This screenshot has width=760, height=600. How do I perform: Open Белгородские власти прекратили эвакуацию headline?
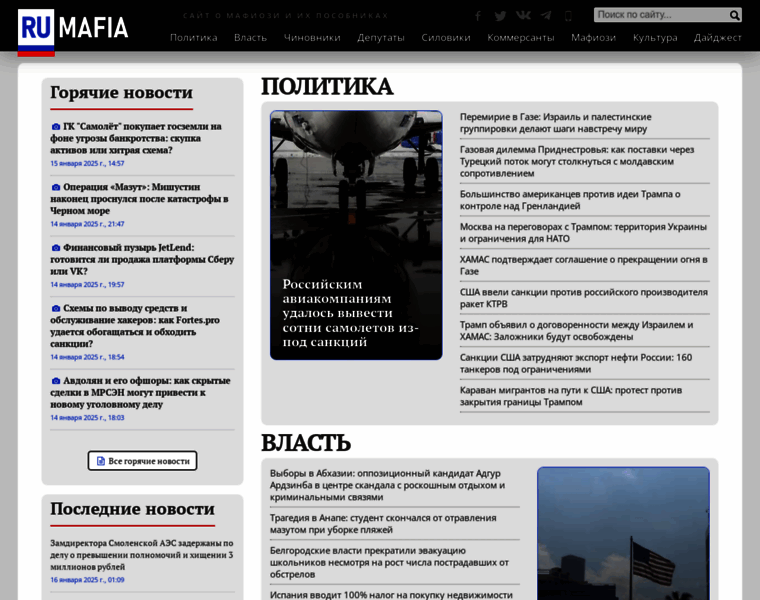coord(389,562)
